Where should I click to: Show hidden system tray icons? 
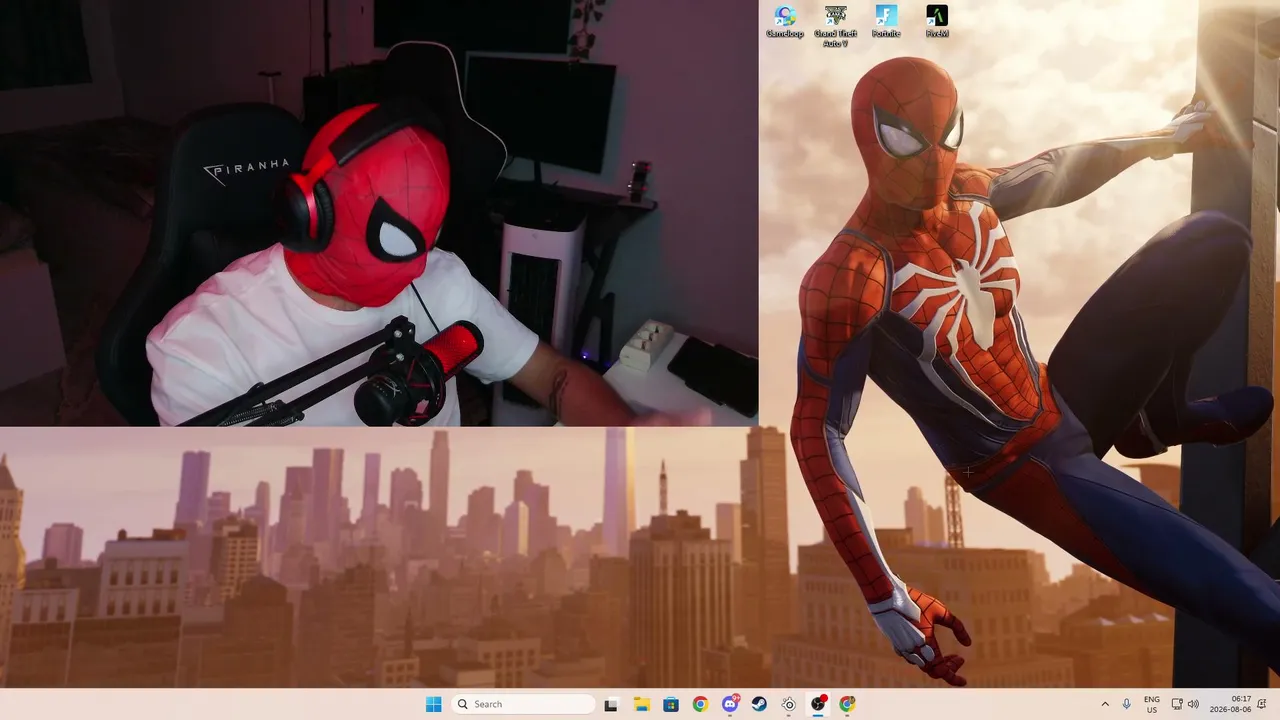tap(1105, 704)
